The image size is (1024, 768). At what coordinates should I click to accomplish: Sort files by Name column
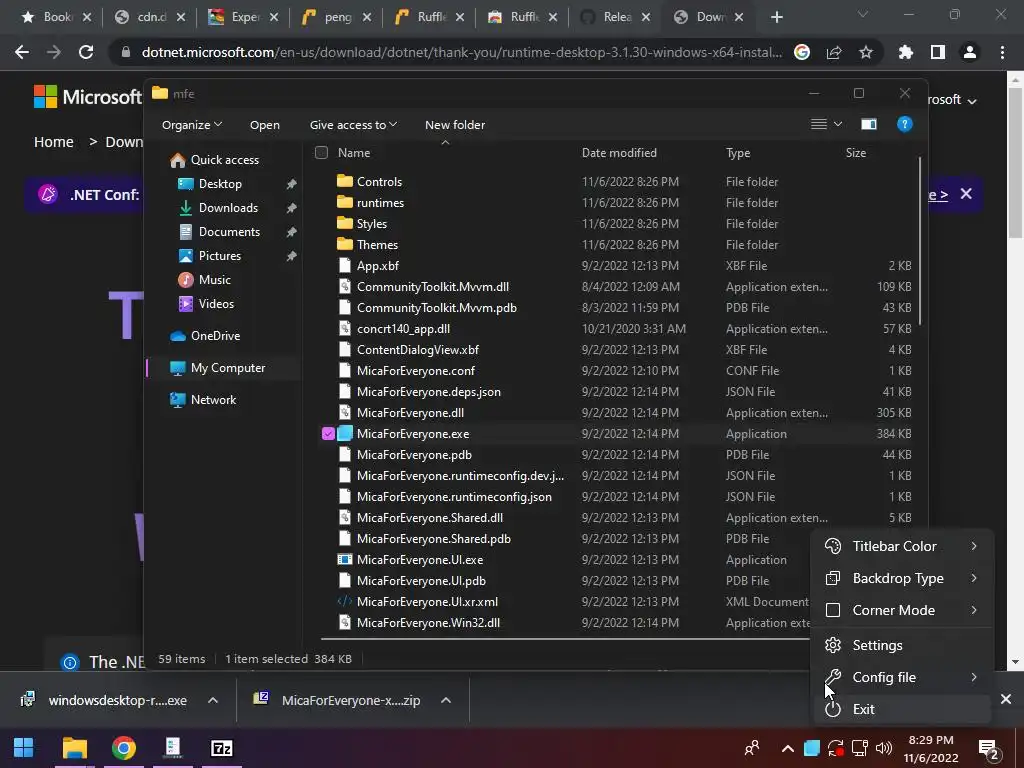coord(354,153)
